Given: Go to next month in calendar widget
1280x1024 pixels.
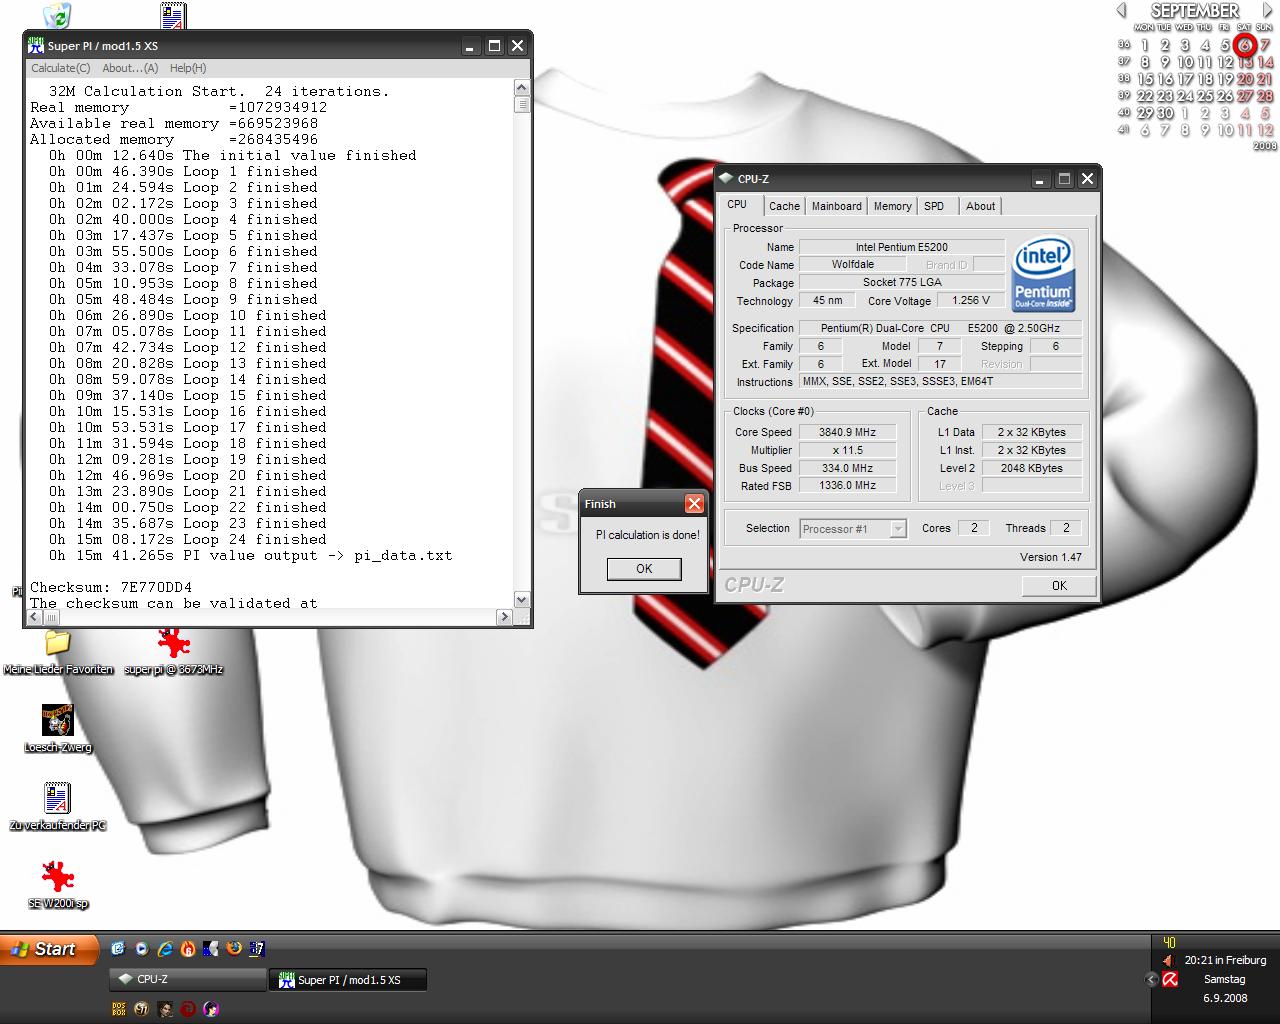Looking at the screenshot, I should [x=1267, y=10].
